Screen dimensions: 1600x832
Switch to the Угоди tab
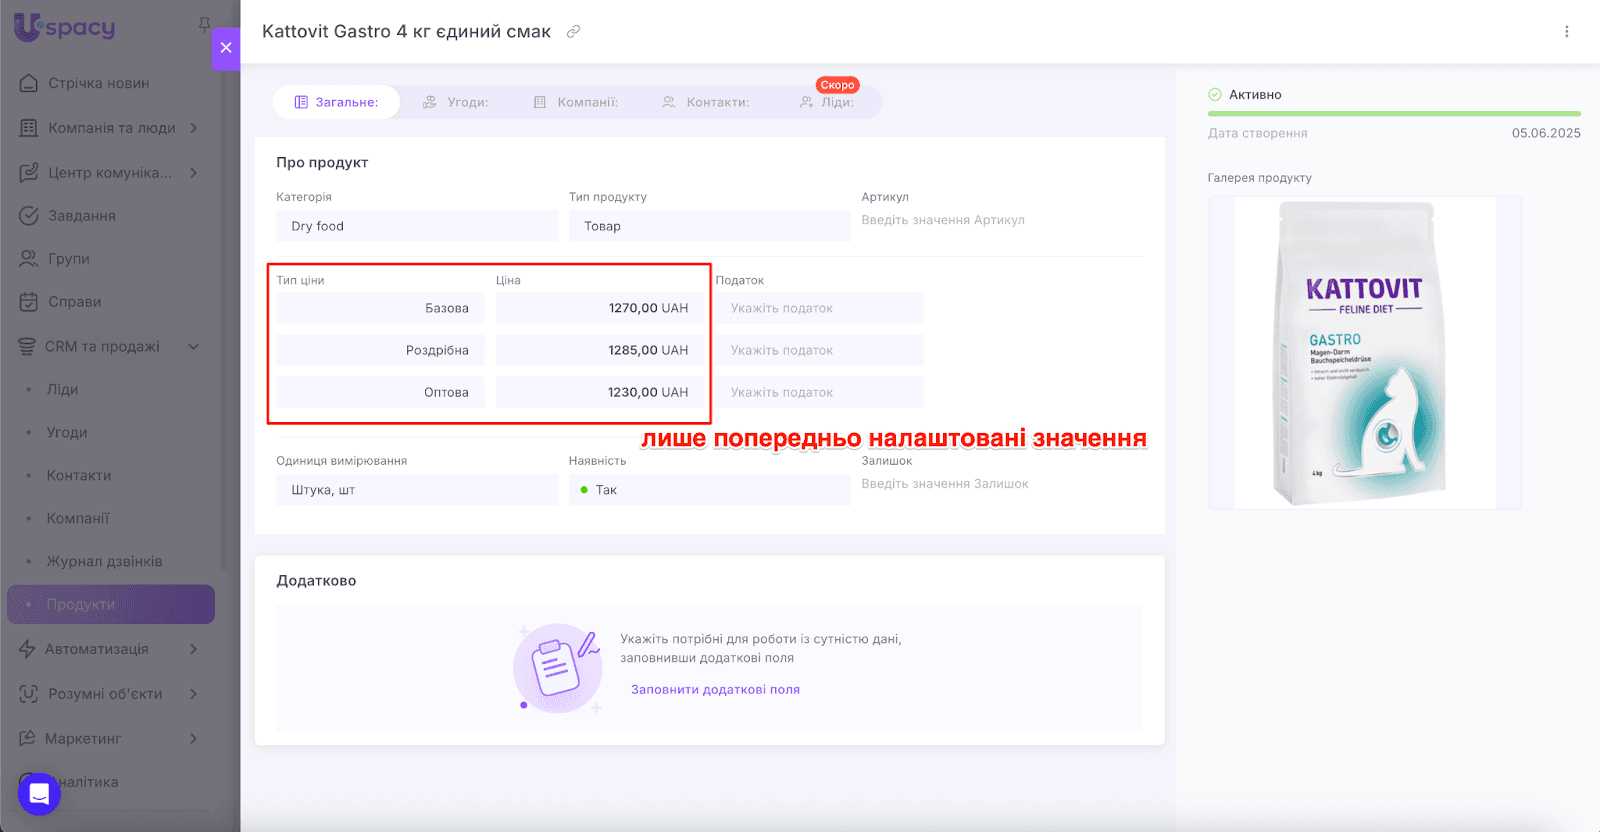pyautogui.click(x=455, y=102)
